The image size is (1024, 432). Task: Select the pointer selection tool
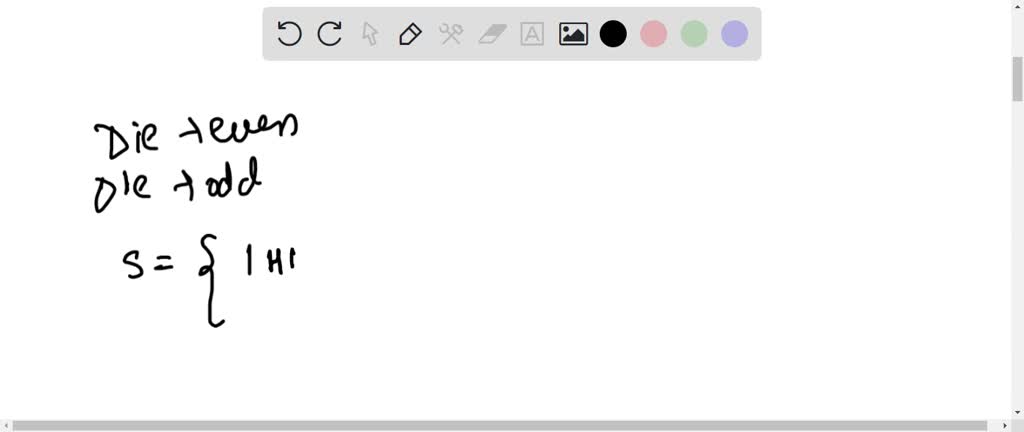point(370,34)
